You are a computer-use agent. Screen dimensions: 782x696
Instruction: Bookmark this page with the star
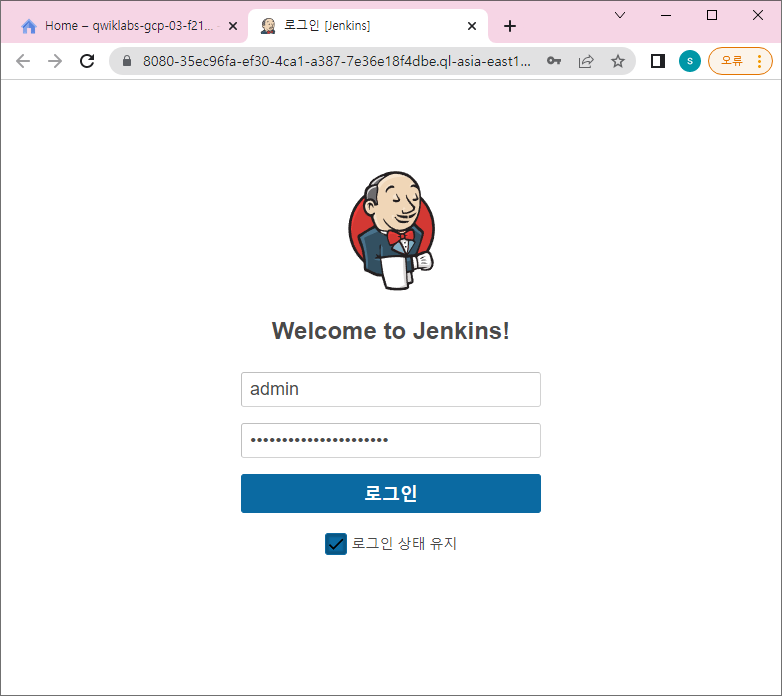click(x=618, y=61)
